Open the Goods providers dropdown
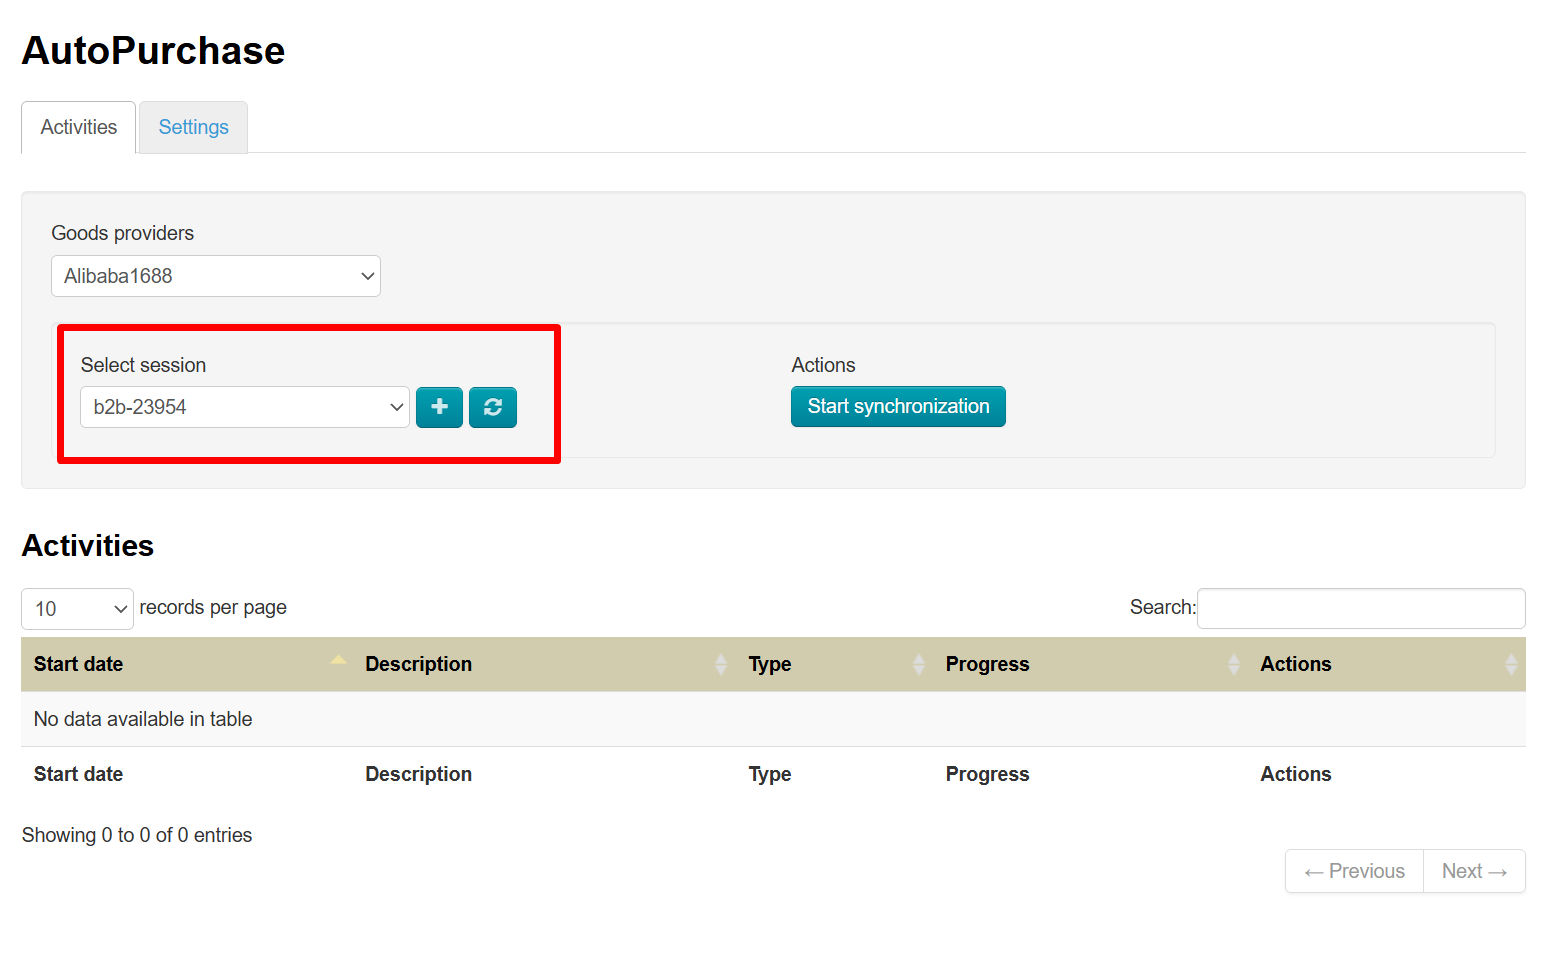1552x974 pixels. coord(215,276)
